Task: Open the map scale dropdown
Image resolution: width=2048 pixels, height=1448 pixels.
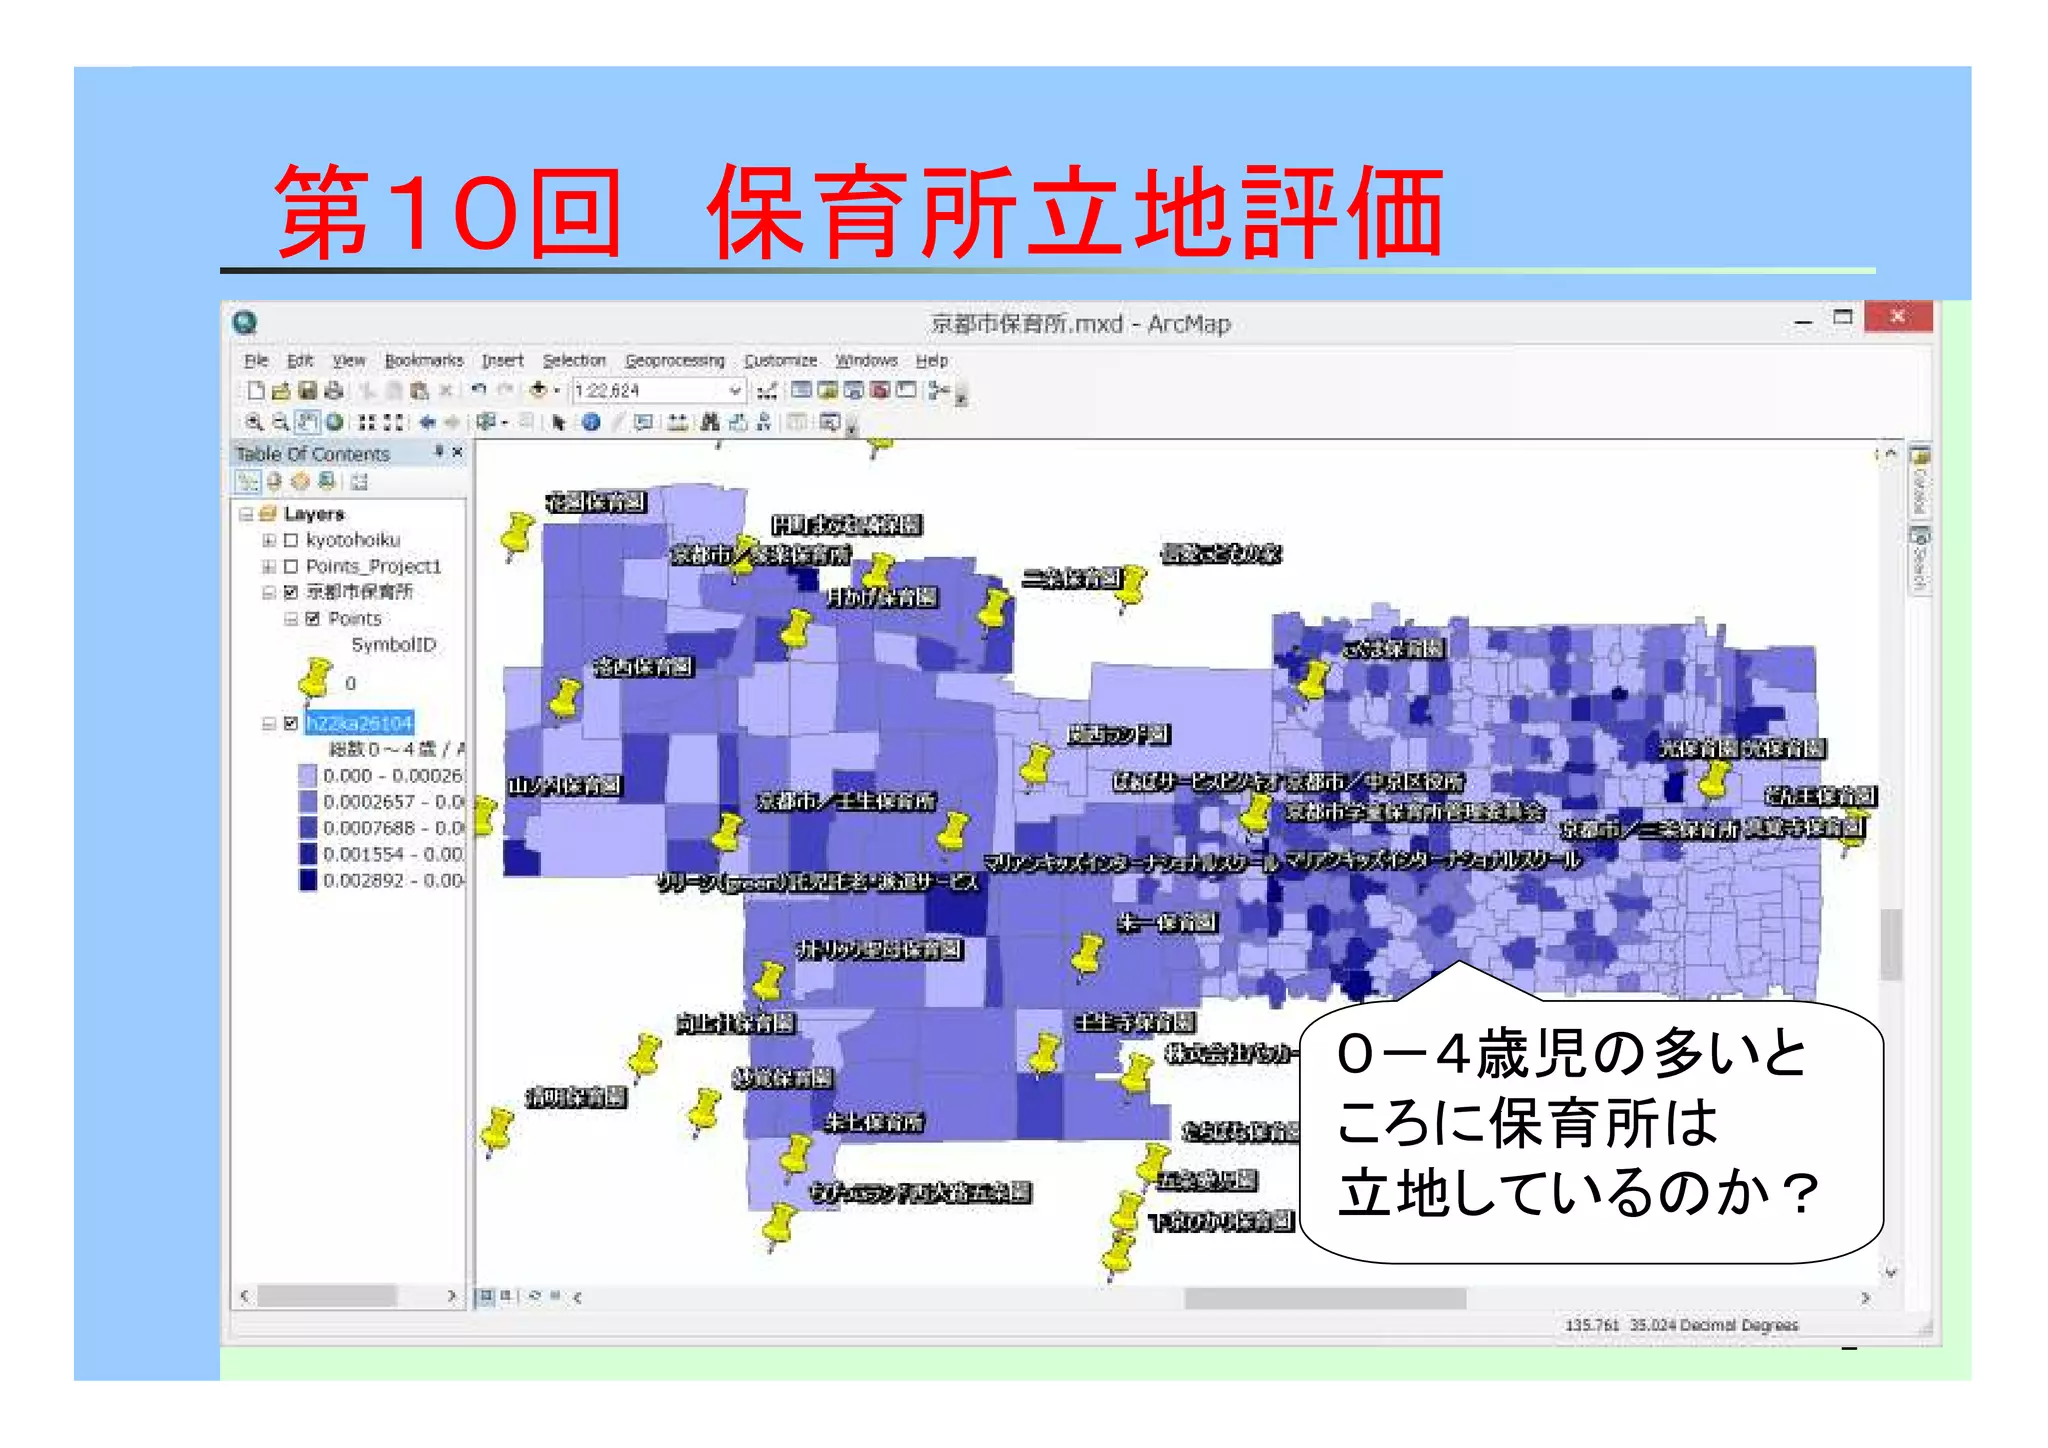Action: click(735, 390)
